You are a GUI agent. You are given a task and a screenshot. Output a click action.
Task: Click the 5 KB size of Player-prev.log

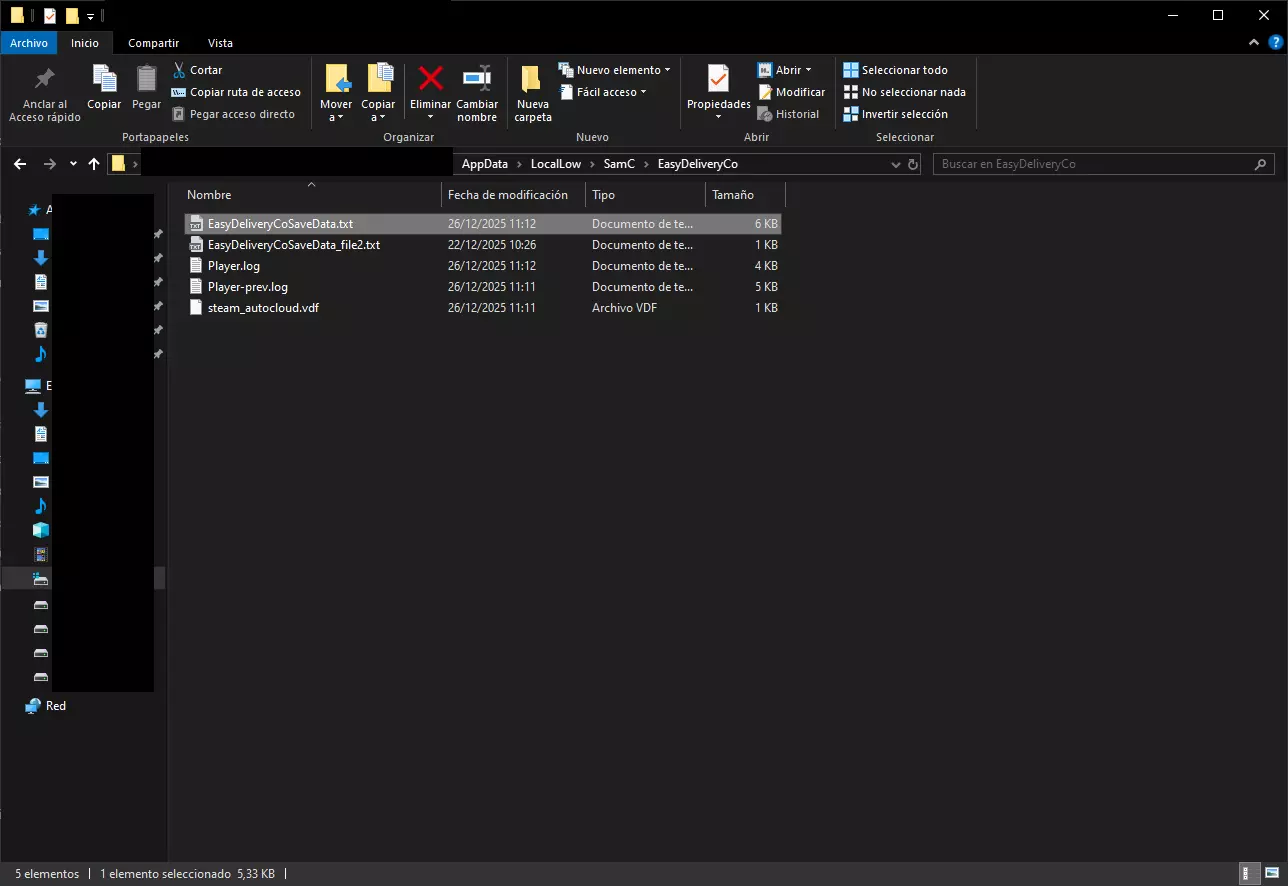click(x=766, y=287)
